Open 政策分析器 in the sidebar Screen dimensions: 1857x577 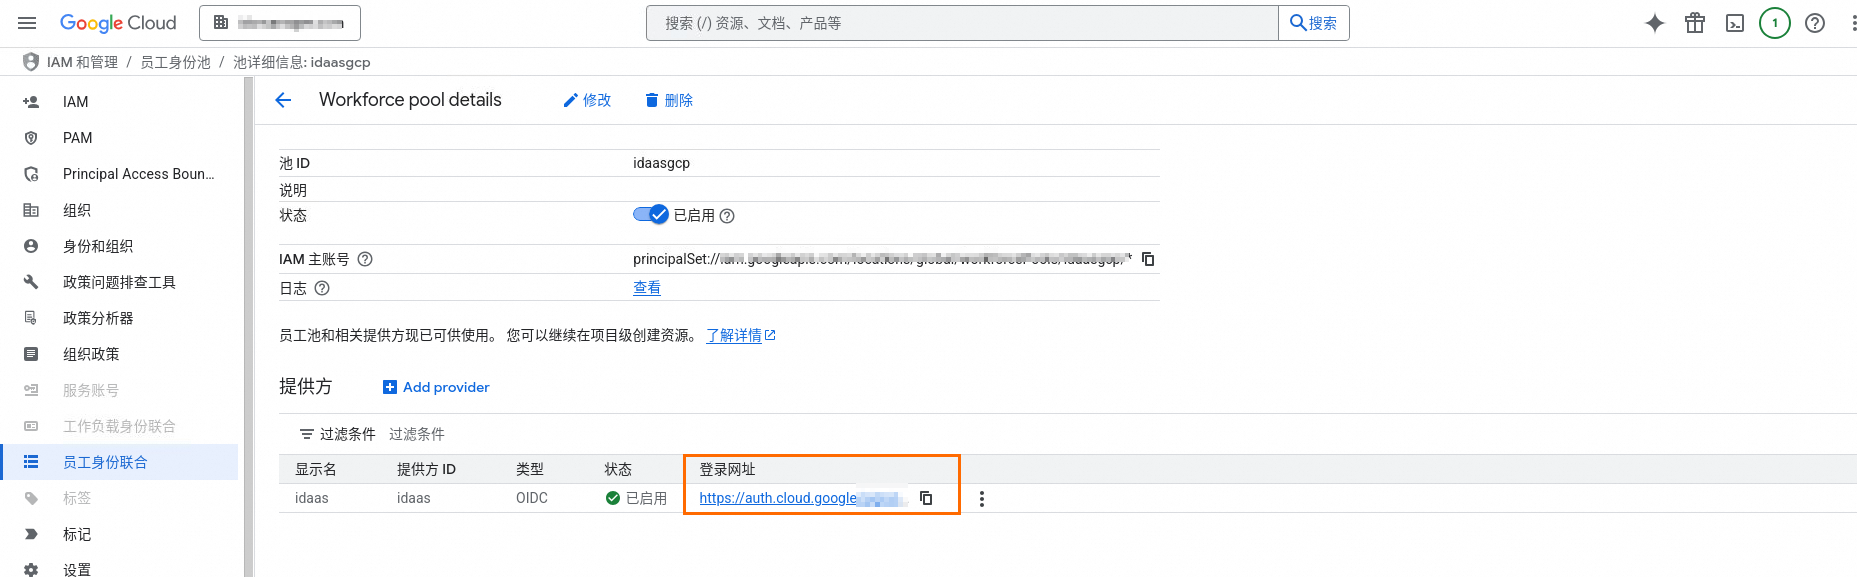tap(120, 318)
